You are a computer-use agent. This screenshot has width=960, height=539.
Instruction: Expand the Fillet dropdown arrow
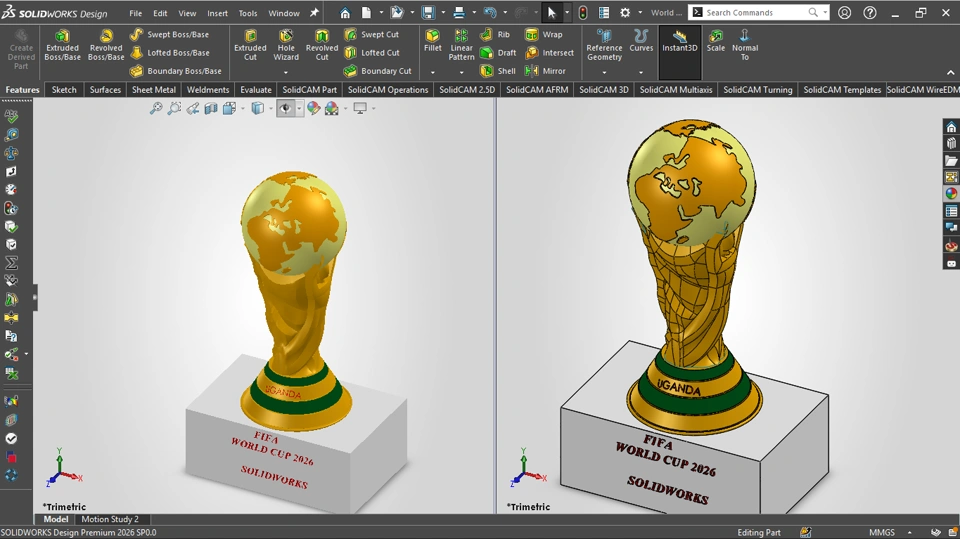433,72
